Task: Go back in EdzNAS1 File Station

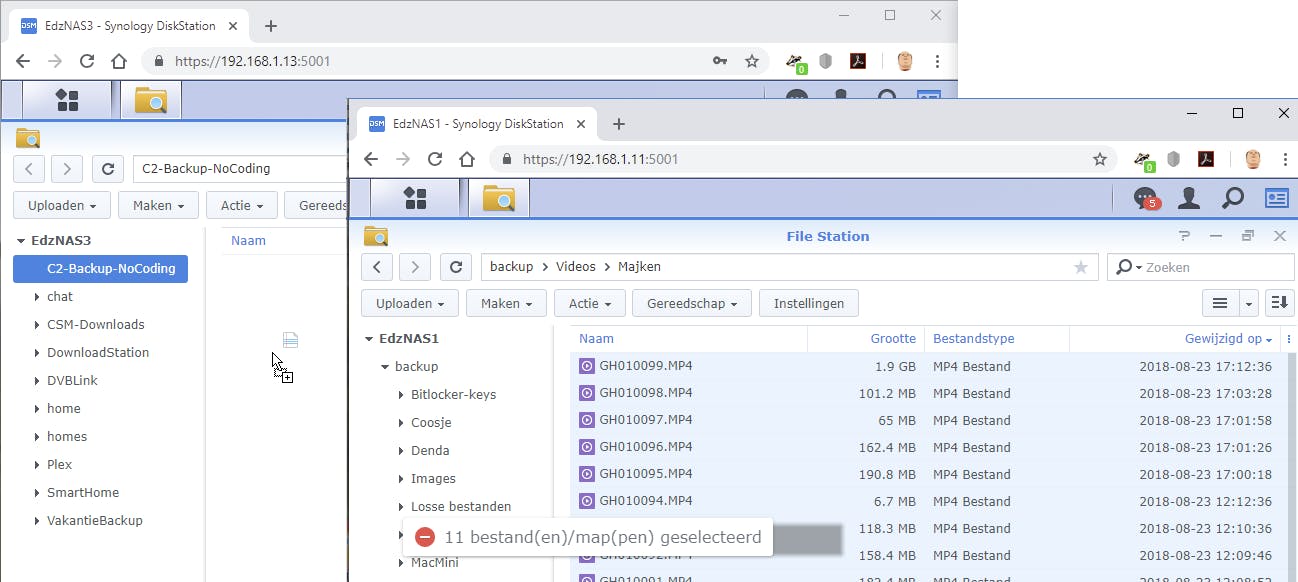Action: [x=376, y=267]
